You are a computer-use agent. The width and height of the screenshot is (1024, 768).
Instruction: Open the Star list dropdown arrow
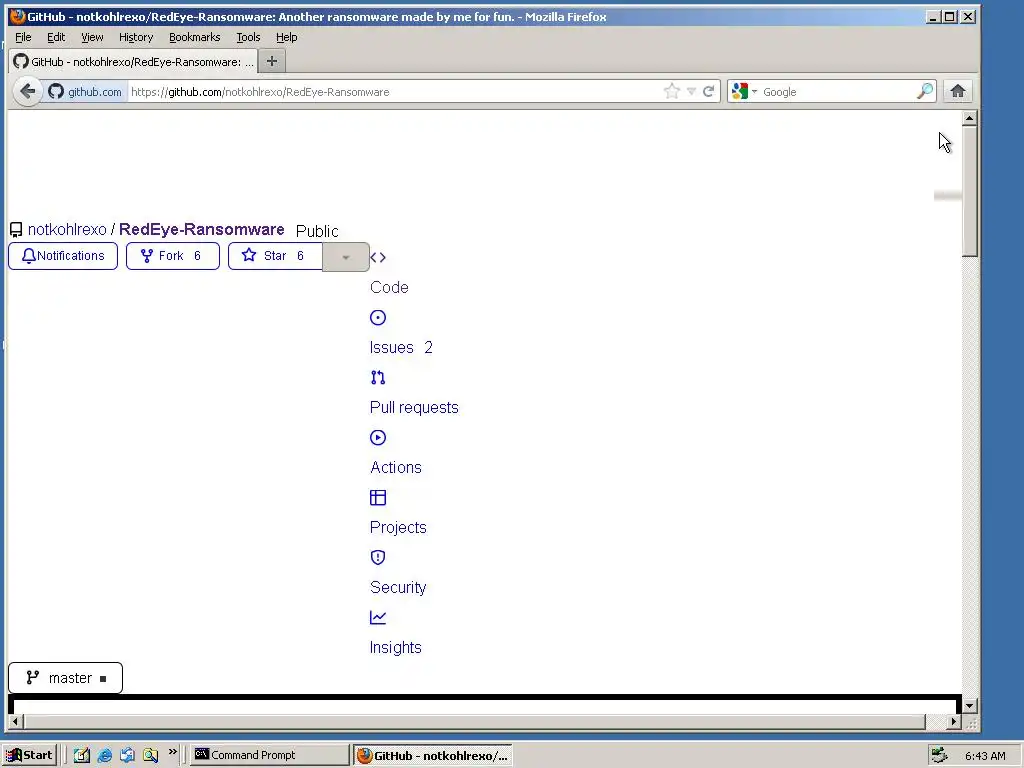[x=345, y=257]
